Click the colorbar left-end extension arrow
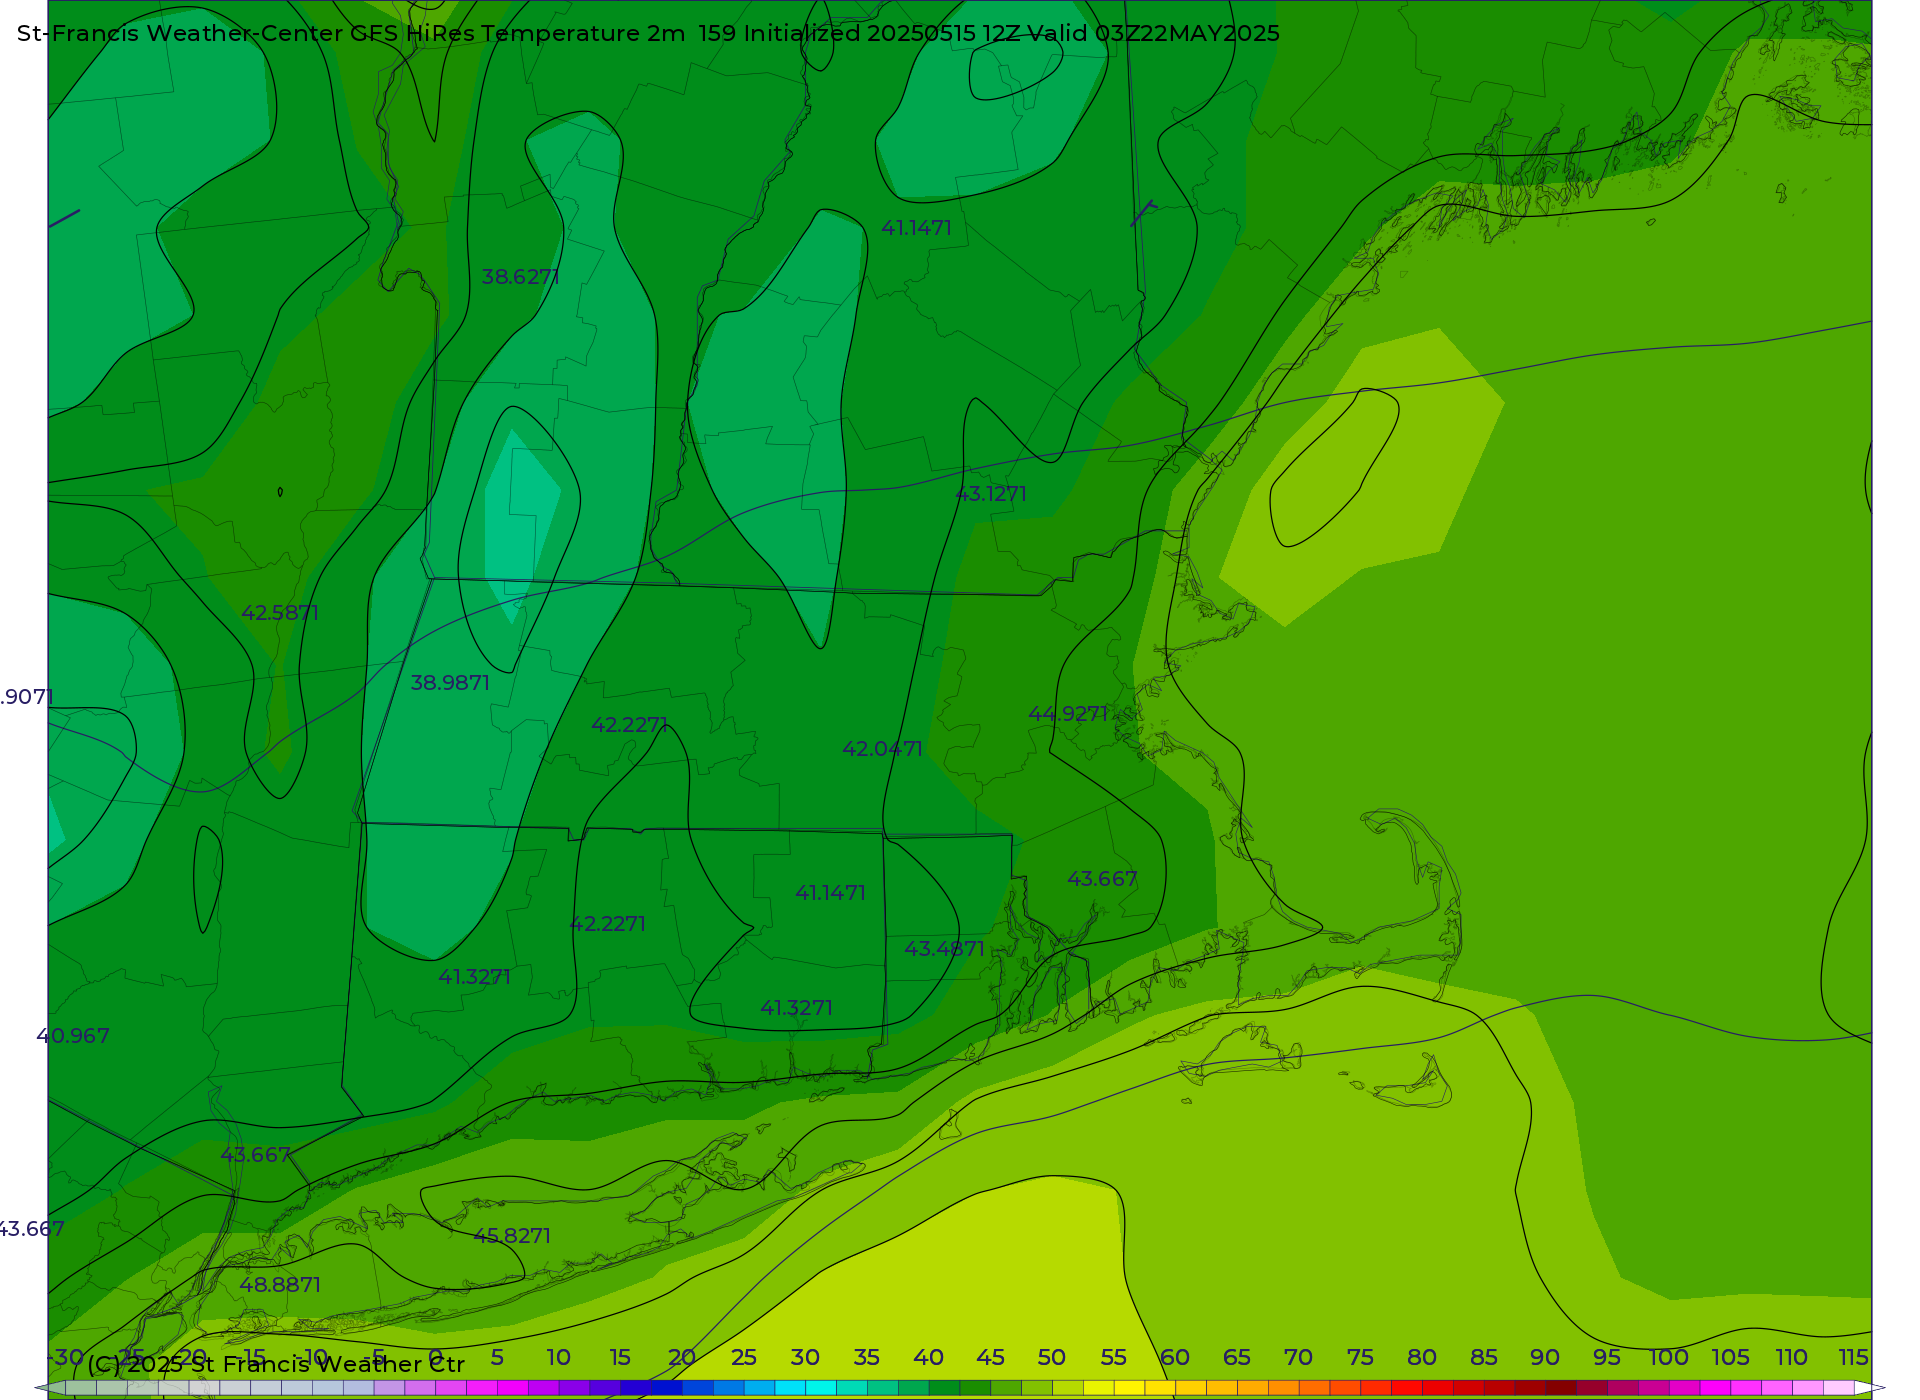 coord(50,1388)
